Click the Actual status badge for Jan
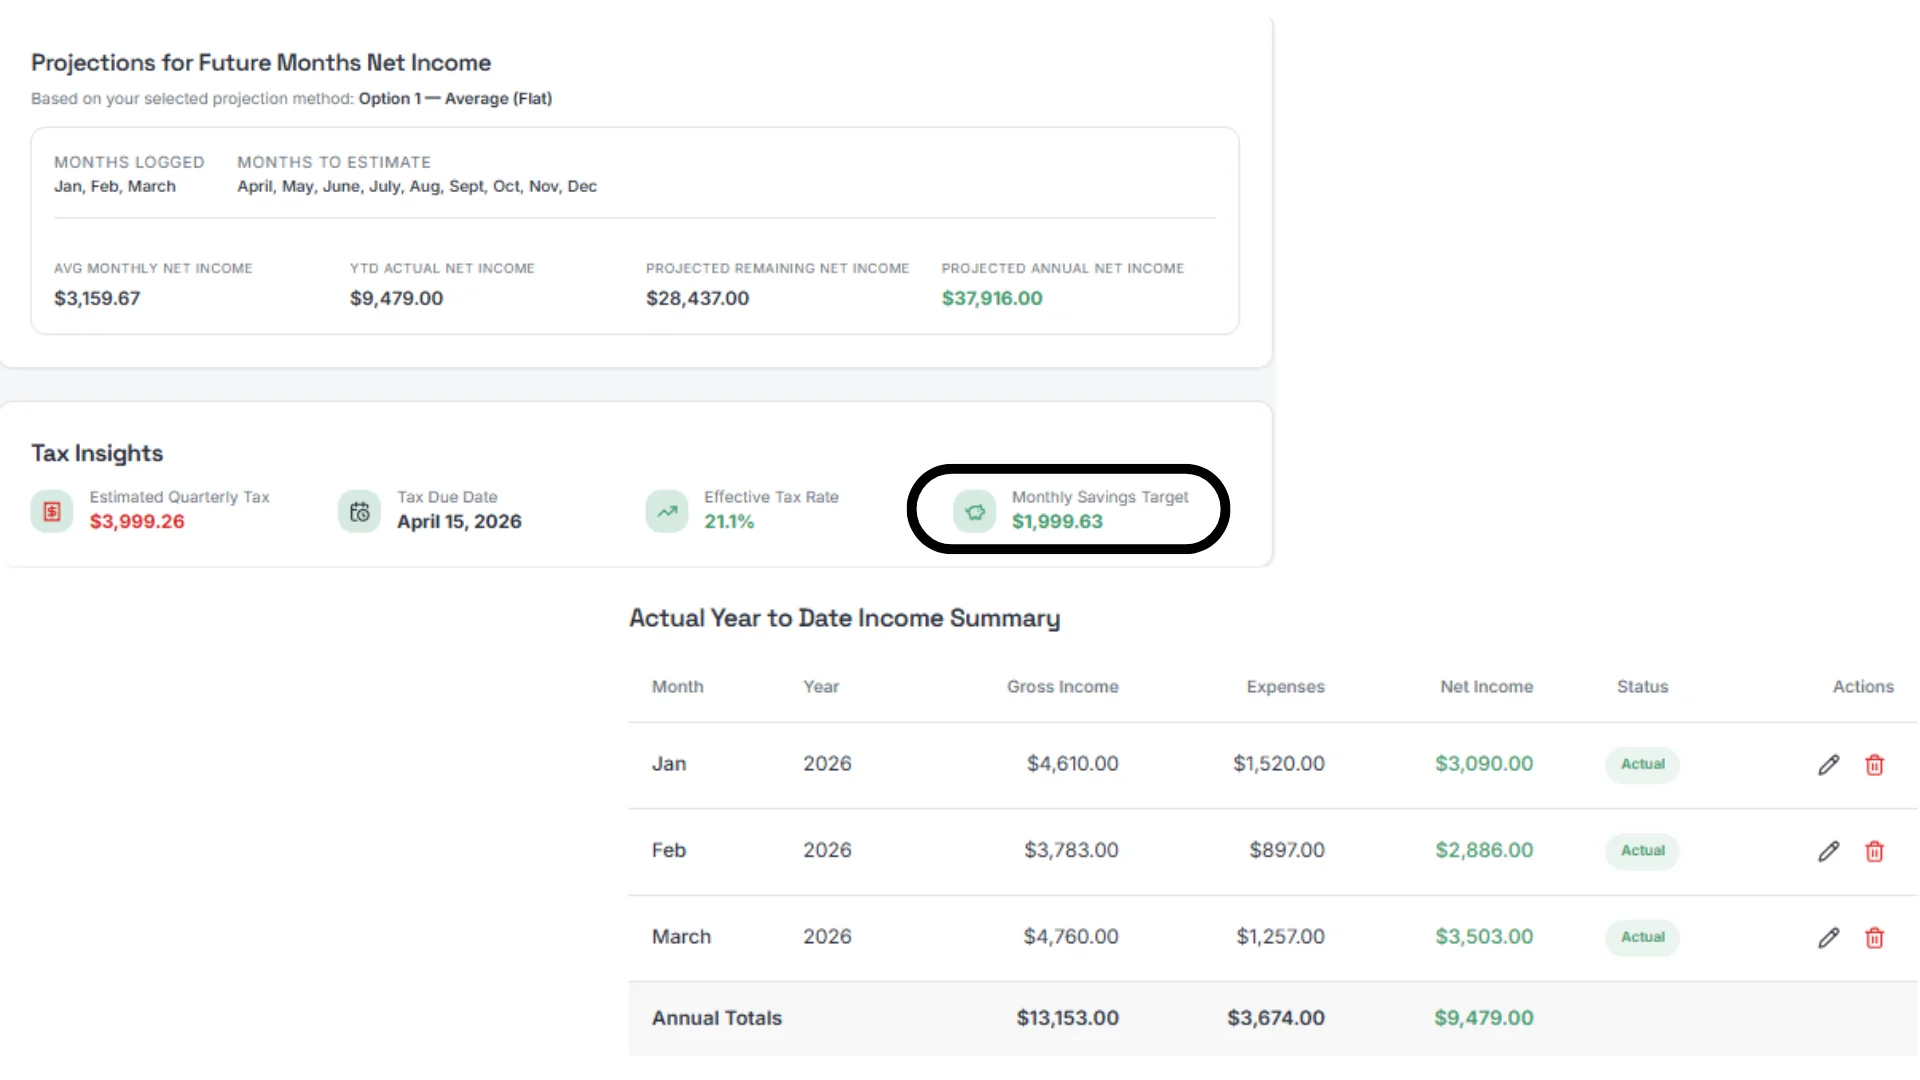Viewport: 1920px width, 1080px height. point(1642,764)
